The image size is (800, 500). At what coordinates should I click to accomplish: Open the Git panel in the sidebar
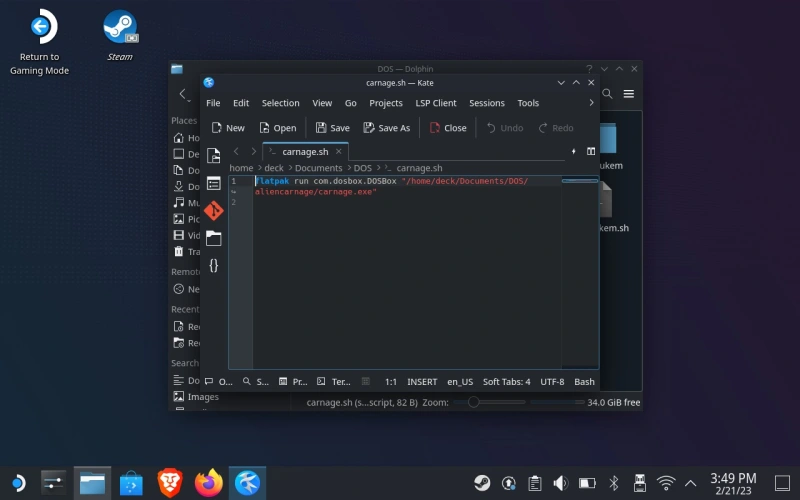(213, 211)
